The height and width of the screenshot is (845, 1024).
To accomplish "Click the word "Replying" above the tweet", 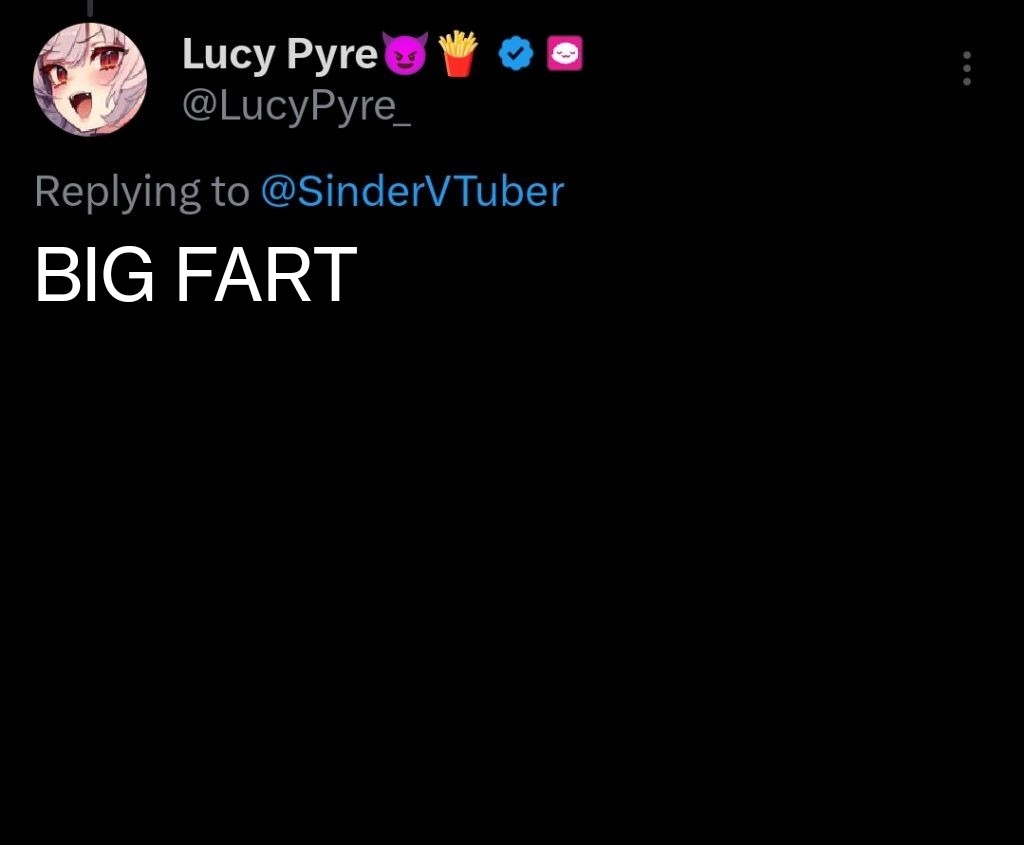I will click(x=117, y=193).
